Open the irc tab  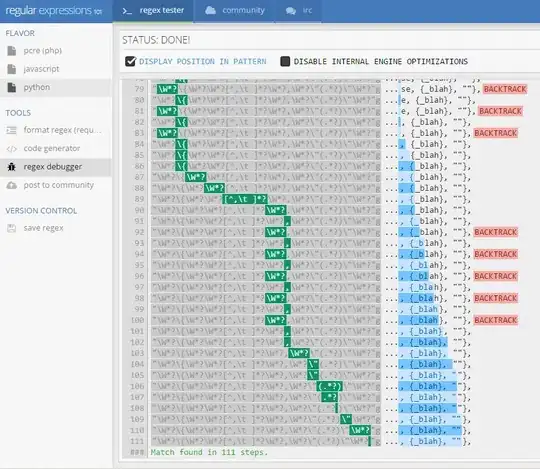[x=299, y=11]
